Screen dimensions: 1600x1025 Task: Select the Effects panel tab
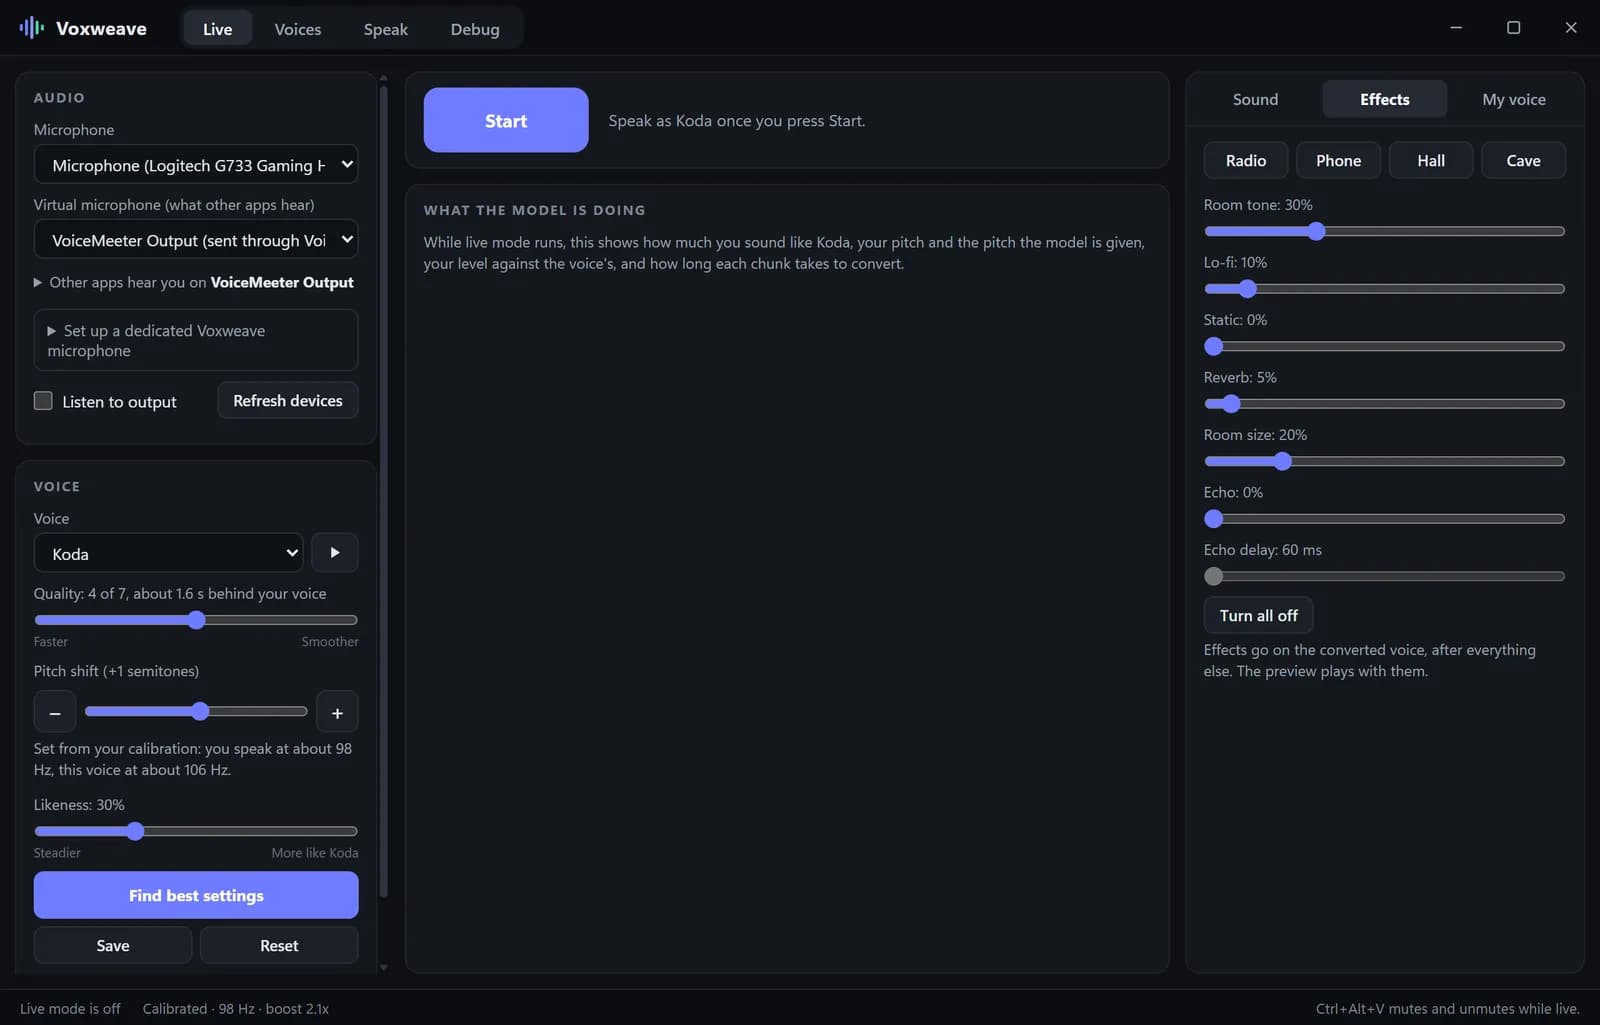point(1385,99)
